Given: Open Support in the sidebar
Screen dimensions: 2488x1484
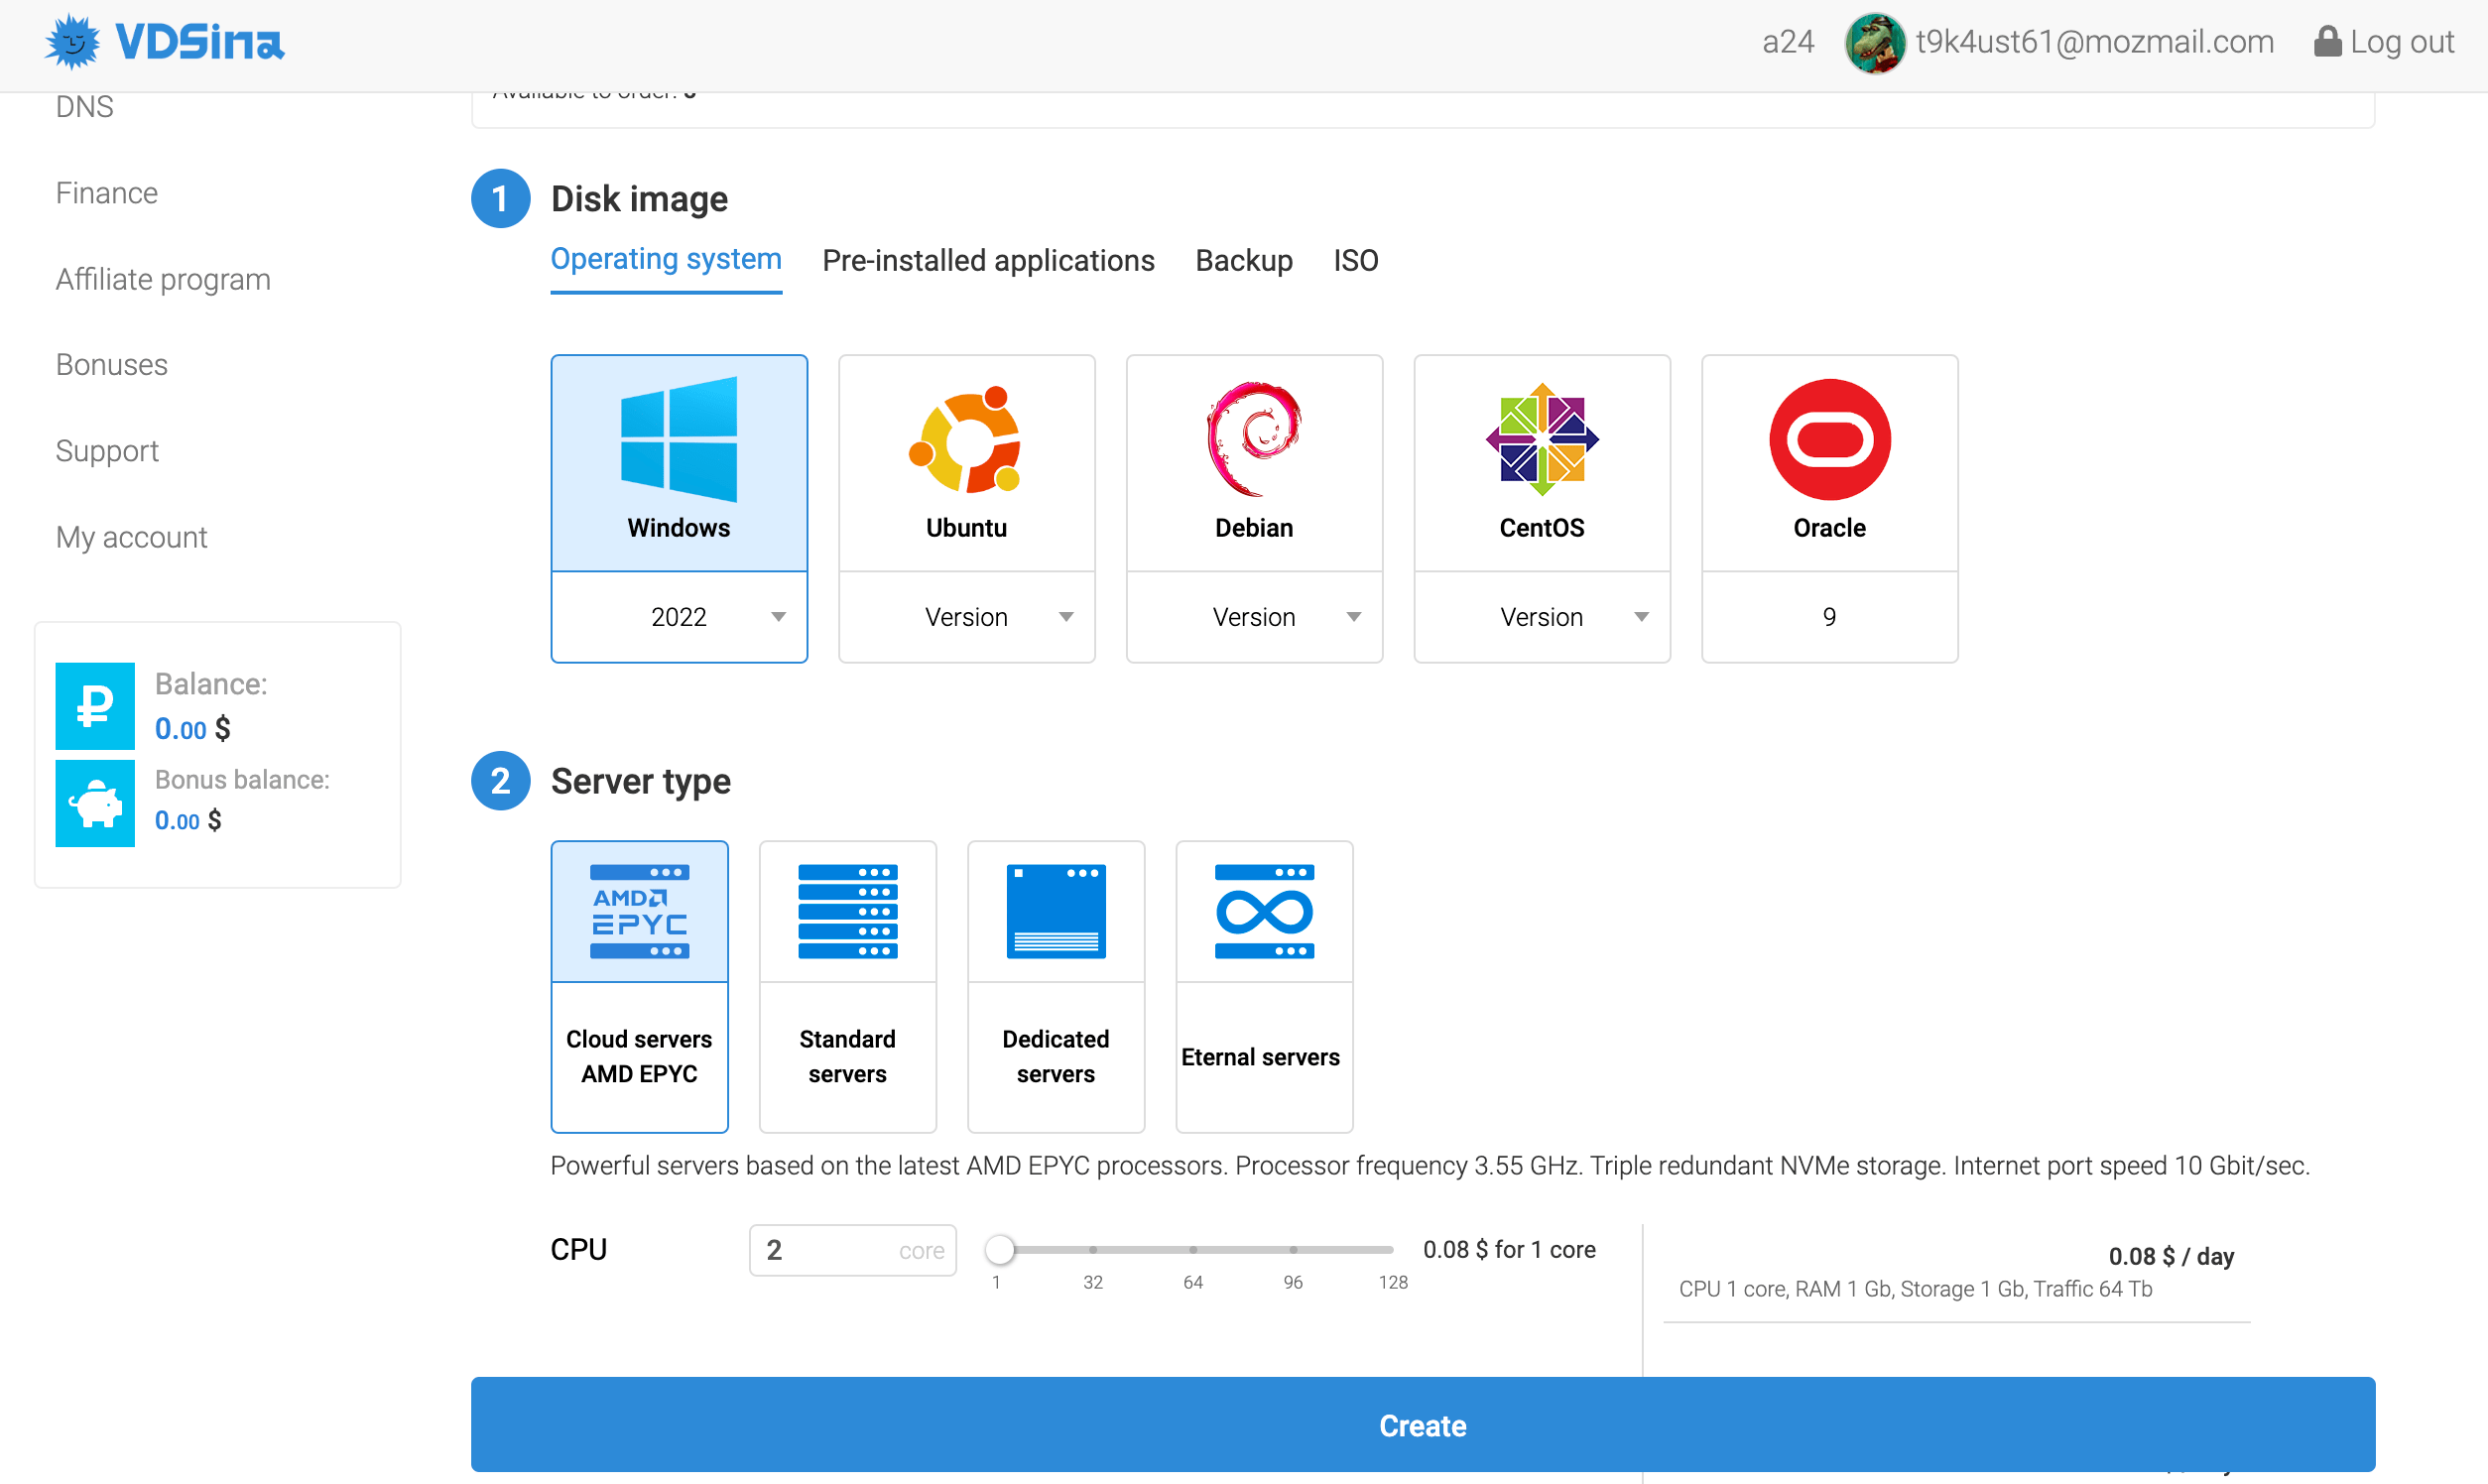Looking at the screenshot, I should point(107,451).
